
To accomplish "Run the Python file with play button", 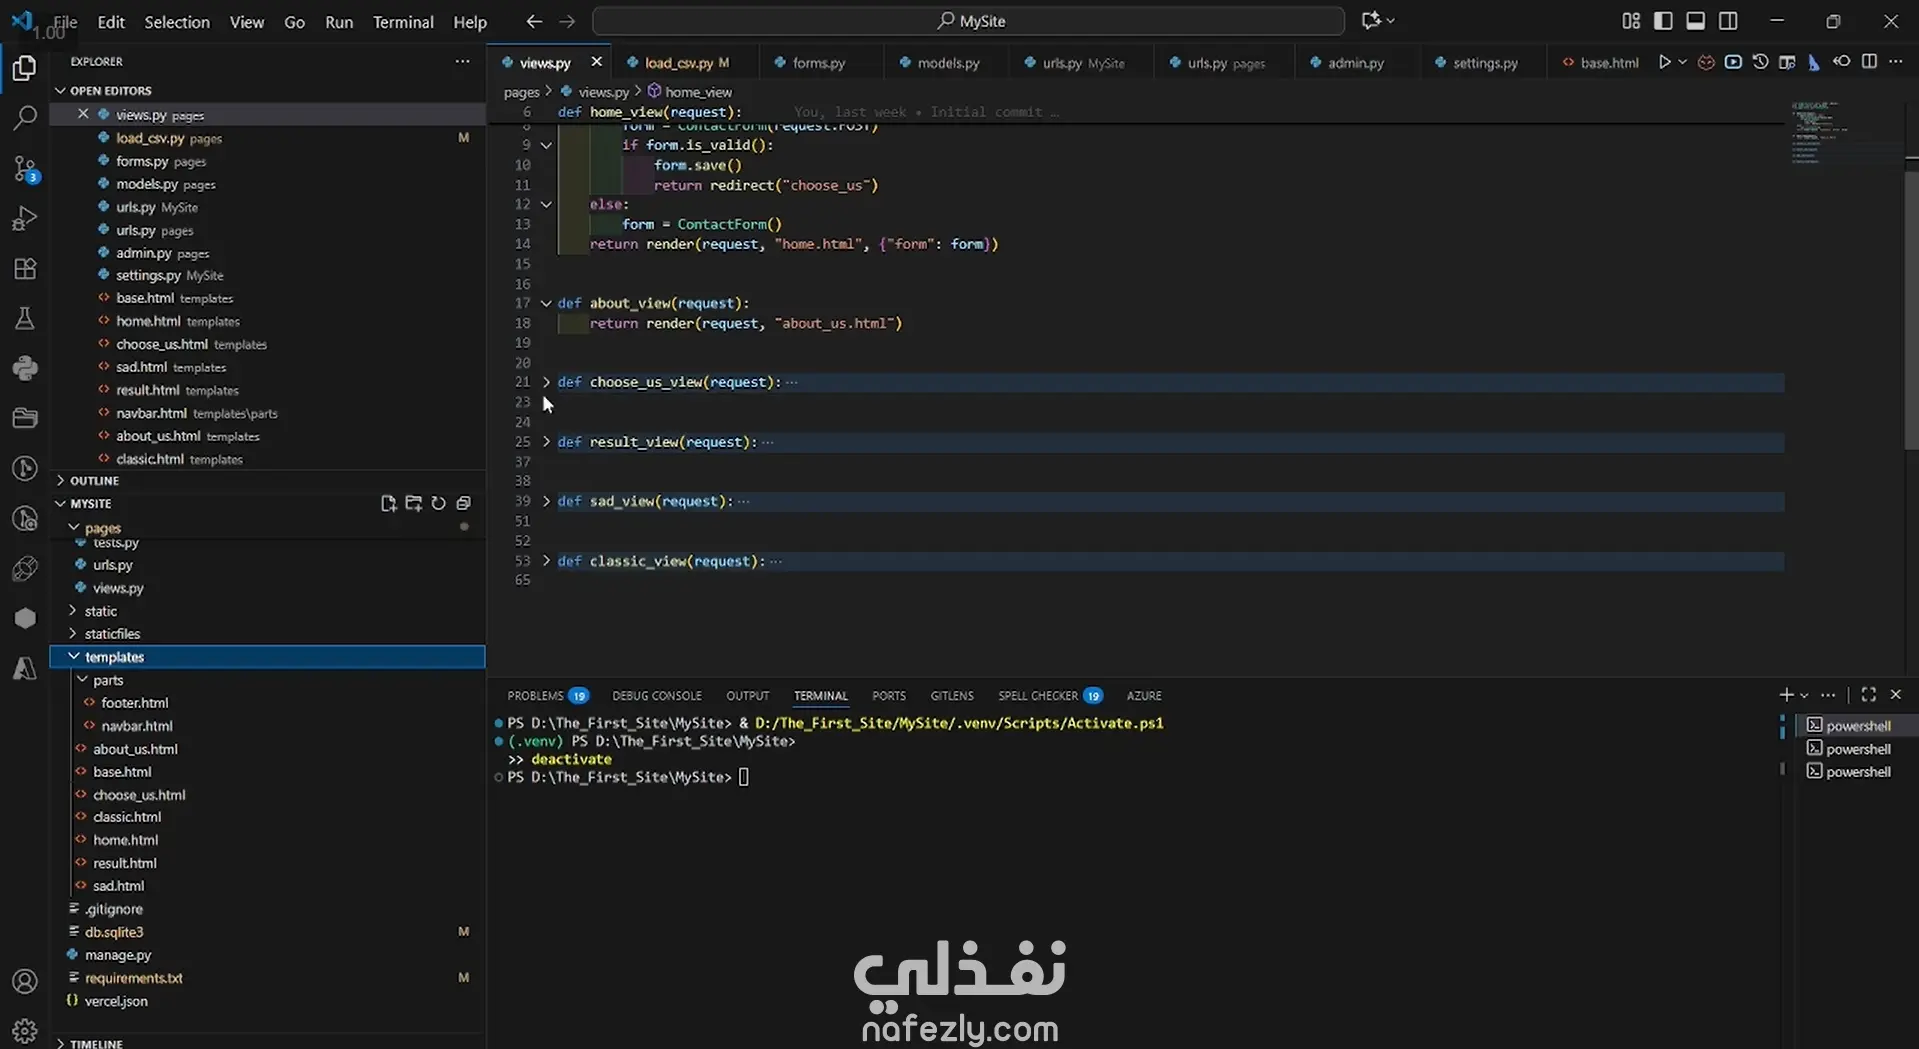I will [x=1664, y=62].
